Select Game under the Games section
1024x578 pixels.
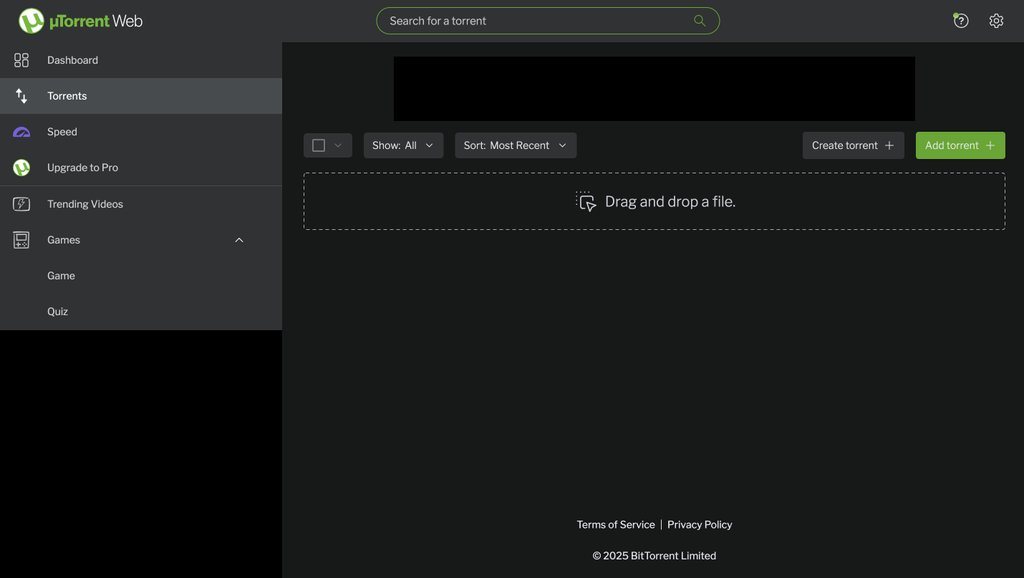tap(61, 275)
